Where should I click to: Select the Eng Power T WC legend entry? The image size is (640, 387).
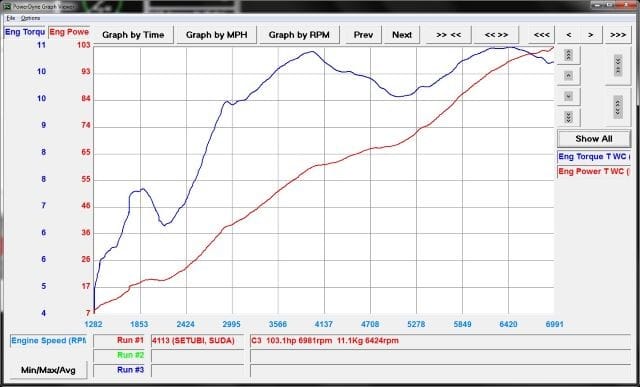[x=594, y=171]
